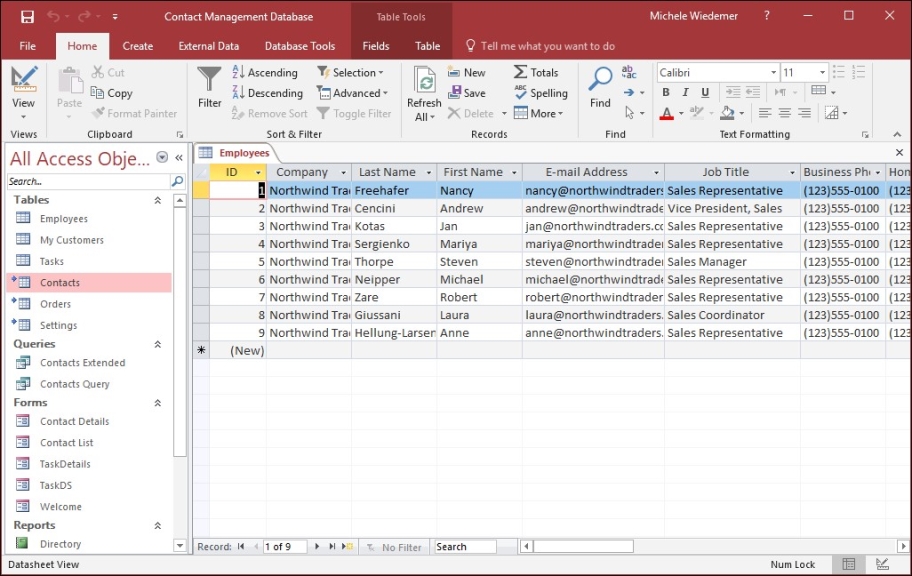Click the font color A button
The image size is (912, 576).
[x=667, y=113]
